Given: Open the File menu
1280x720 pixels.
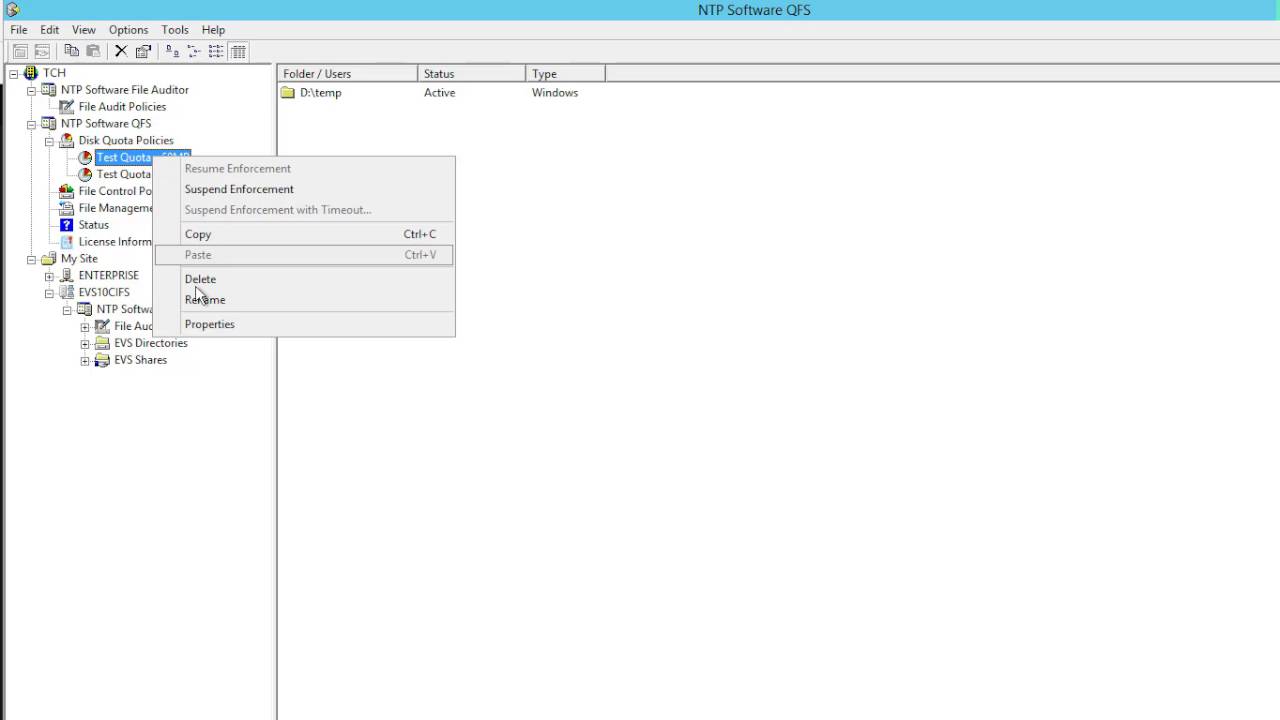Looking at the screenshot, I should (19, 30).
